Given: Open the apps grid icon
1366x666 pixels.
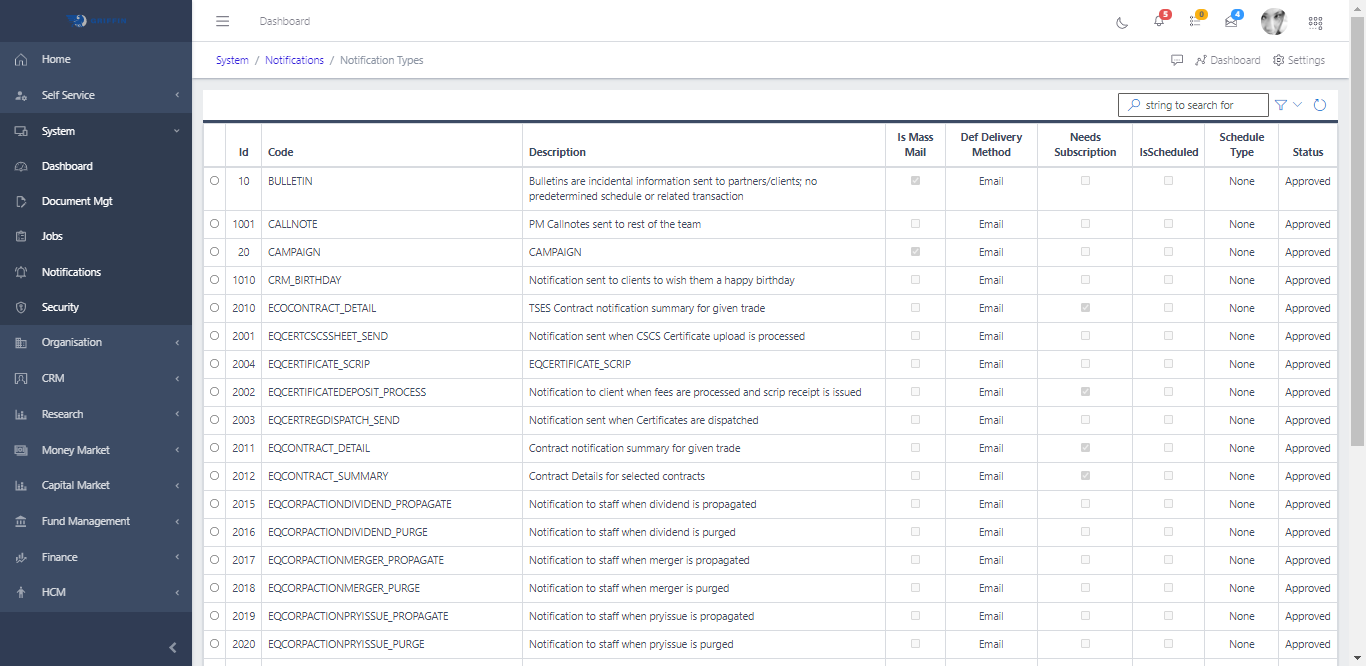Looking at the screenshot, I should pyautogui.click(x=1315, y=22).
